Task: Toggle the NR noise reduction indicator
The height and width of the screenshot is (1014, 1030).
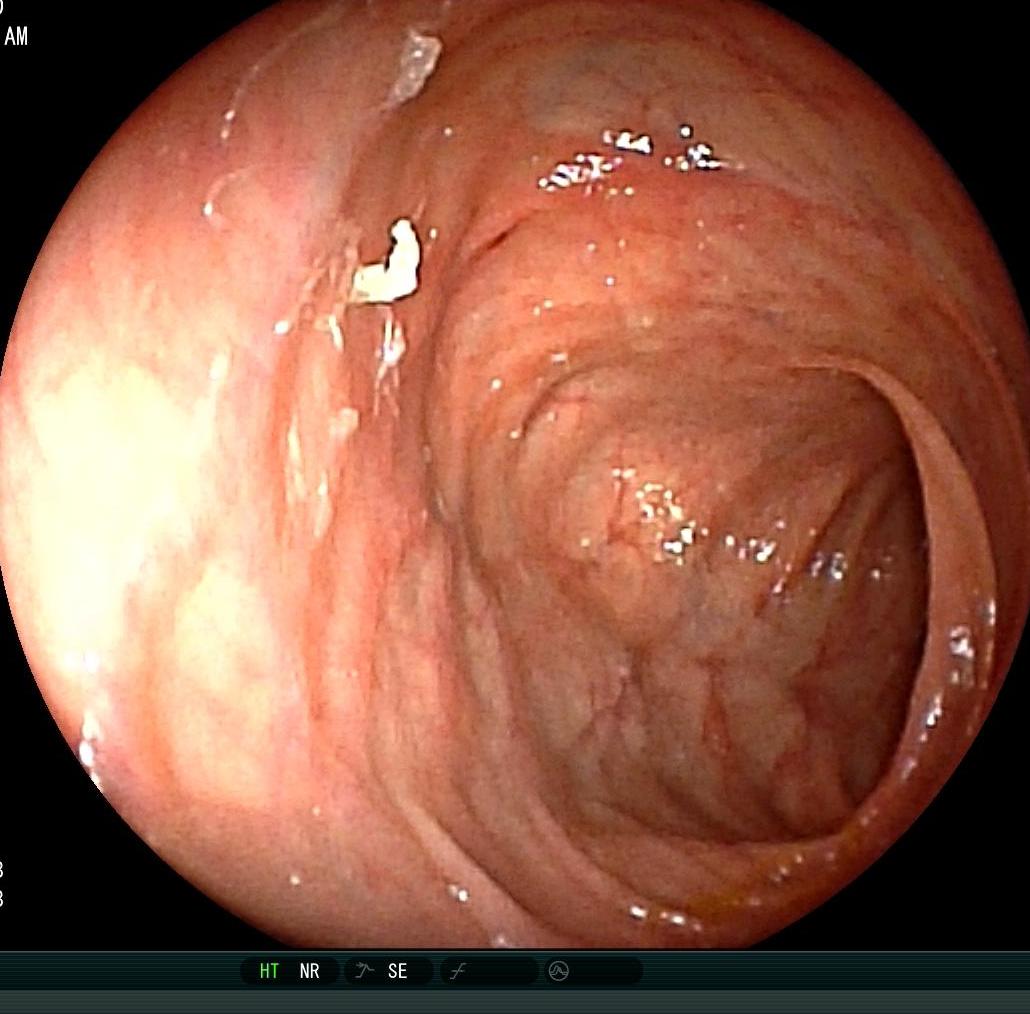Action: [x=309, y=971]
